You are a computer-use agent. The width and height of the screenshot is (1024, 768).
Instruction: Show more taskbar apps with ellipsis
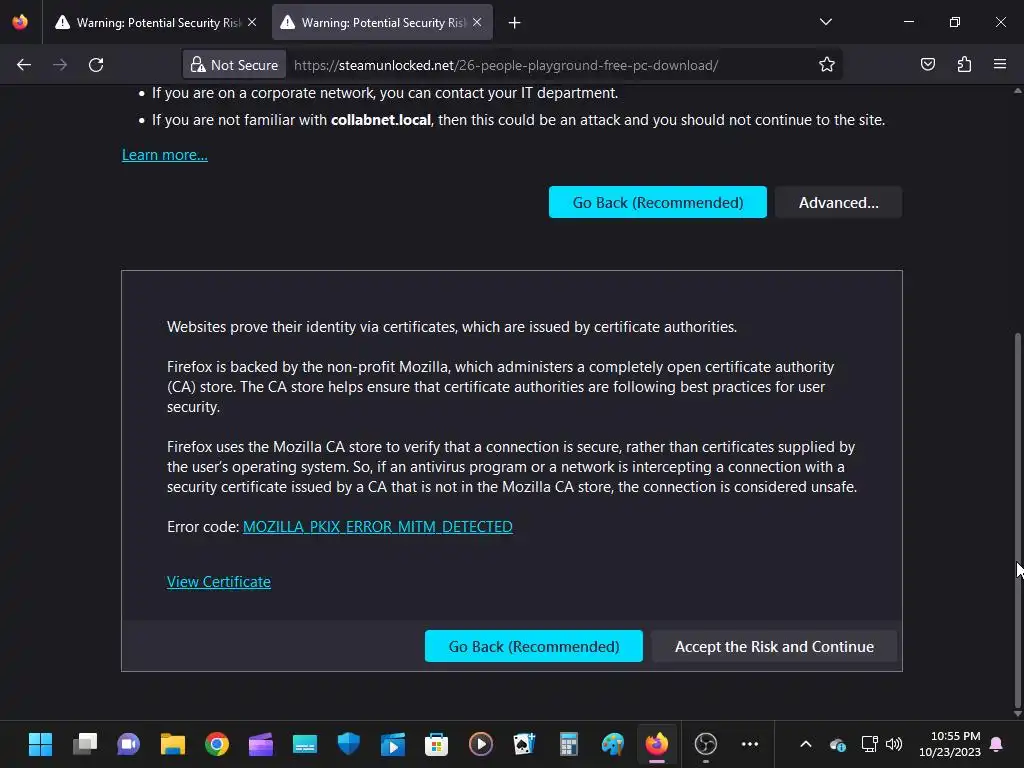pyautogui.click(x=750, y=744)
